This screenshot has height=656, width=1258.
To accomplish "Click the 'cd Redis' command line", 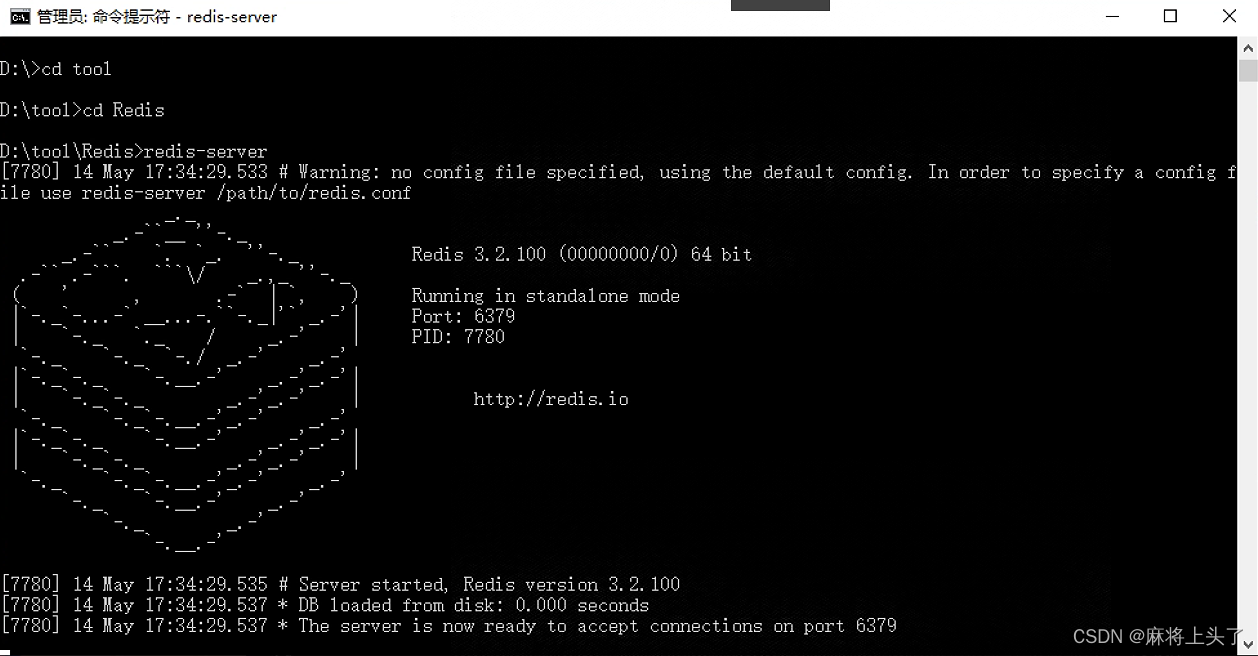I will click(82, 110).
